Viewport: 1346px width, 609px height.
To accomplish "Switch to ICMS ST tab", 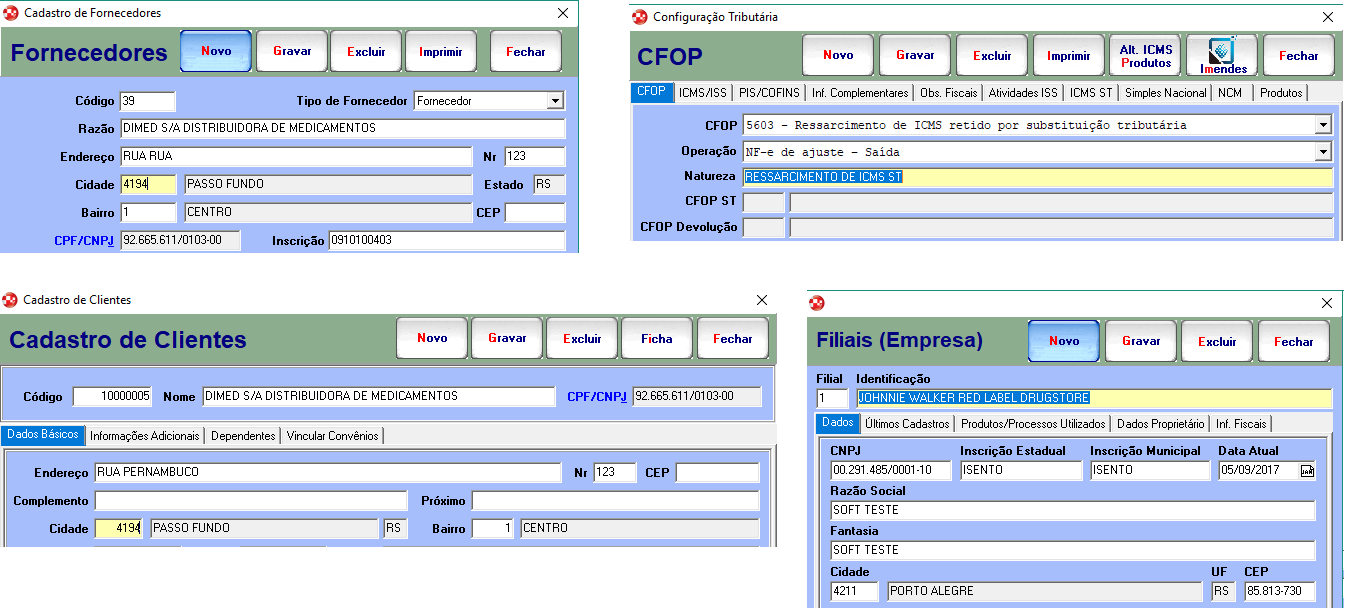I will [x=1090, y=93].
